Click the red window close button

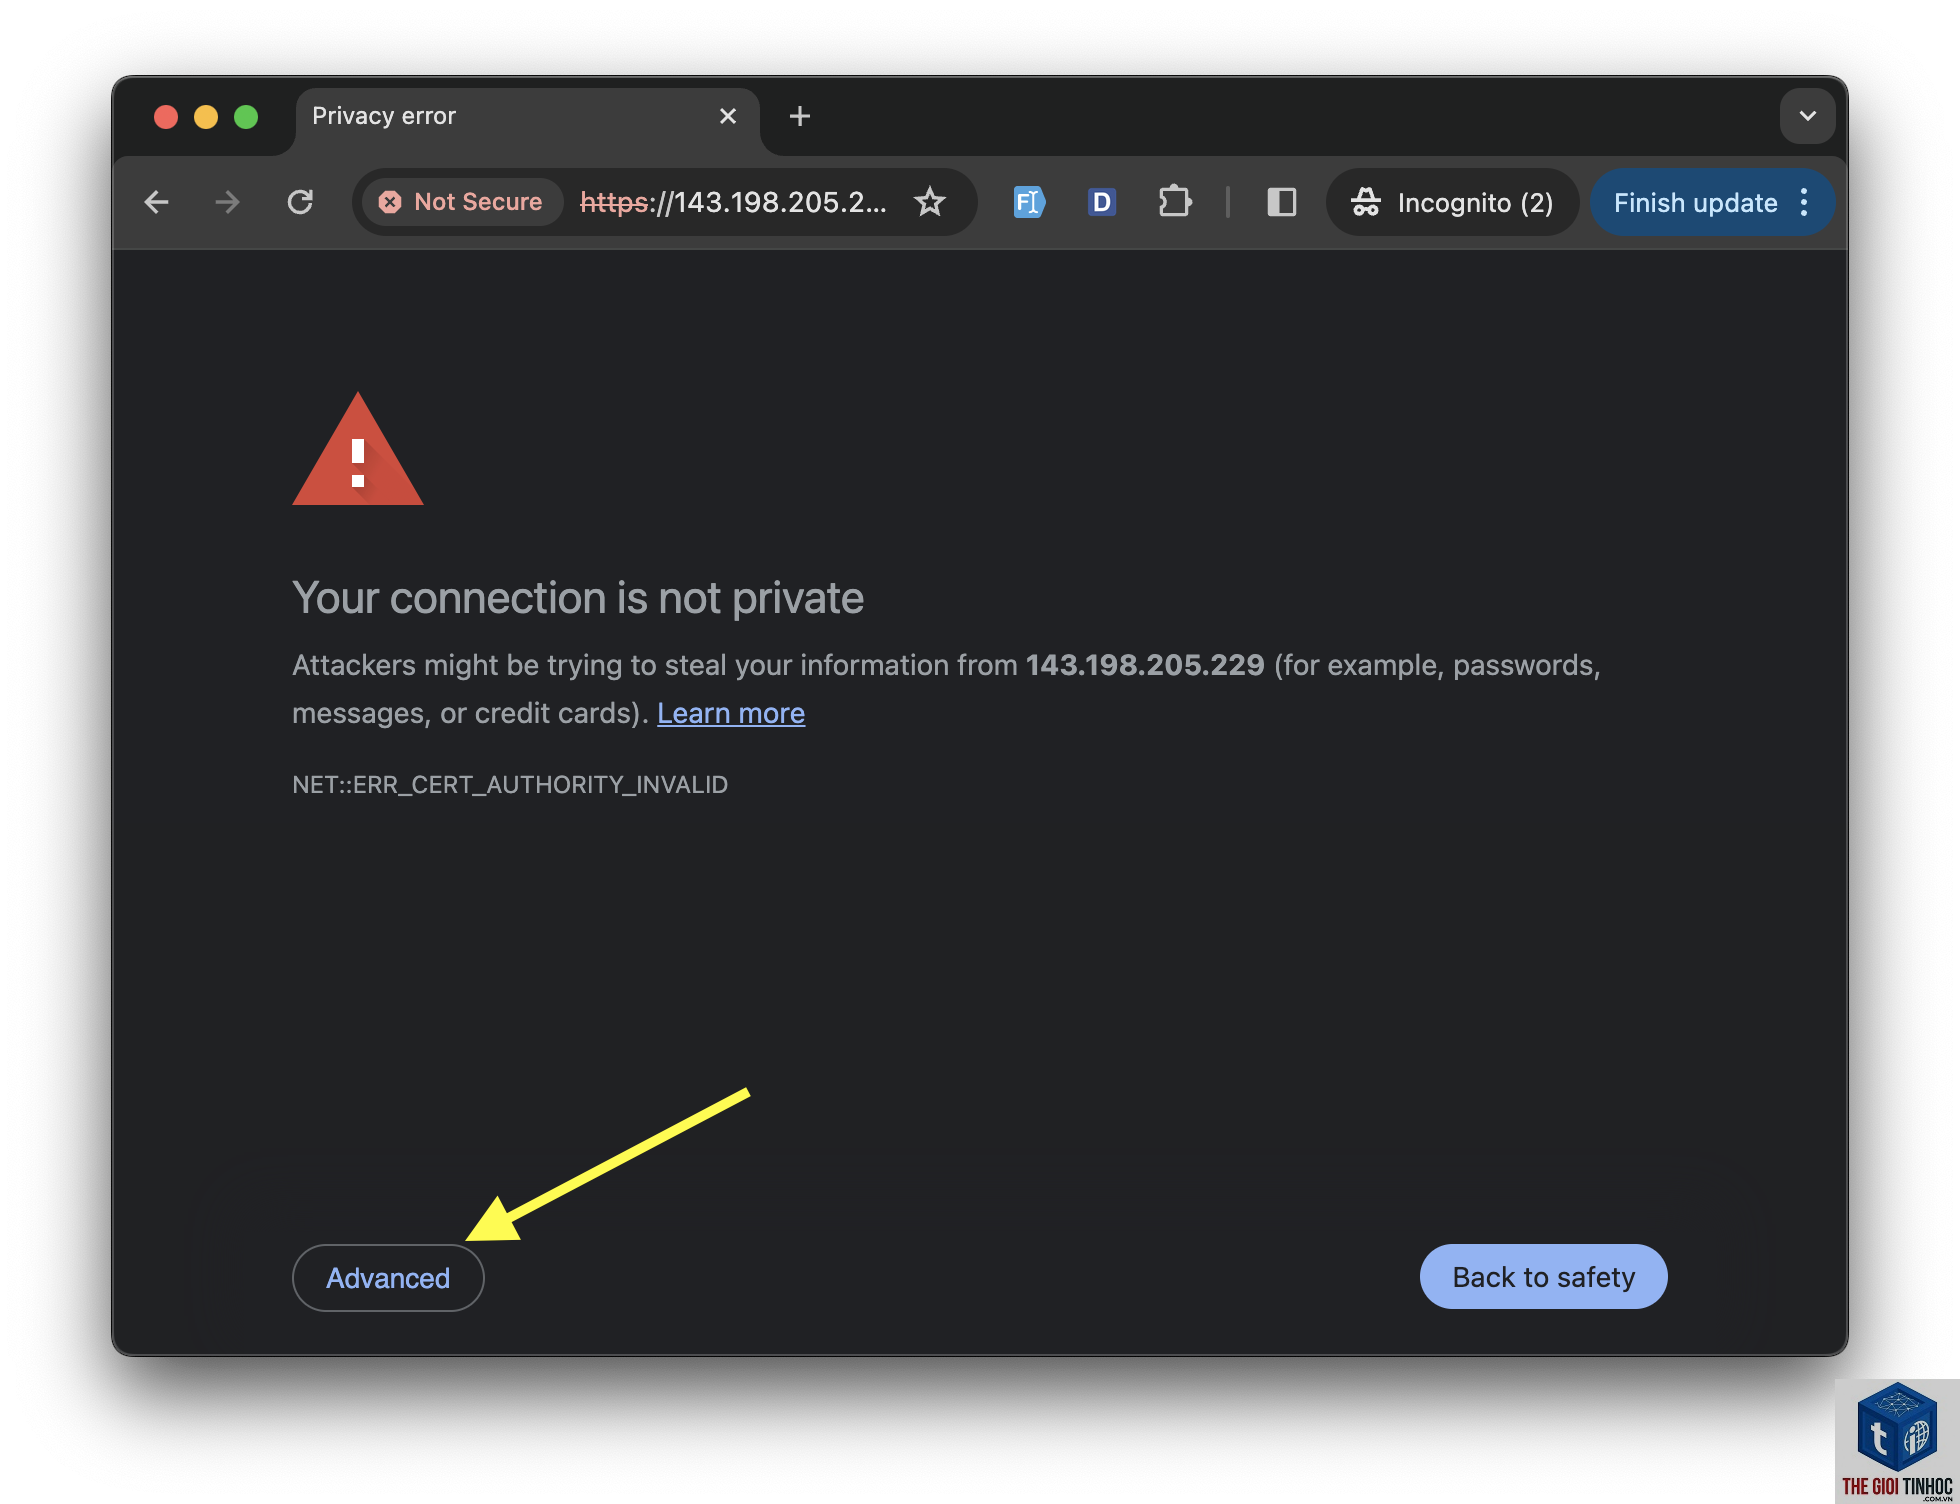point(166,117)
